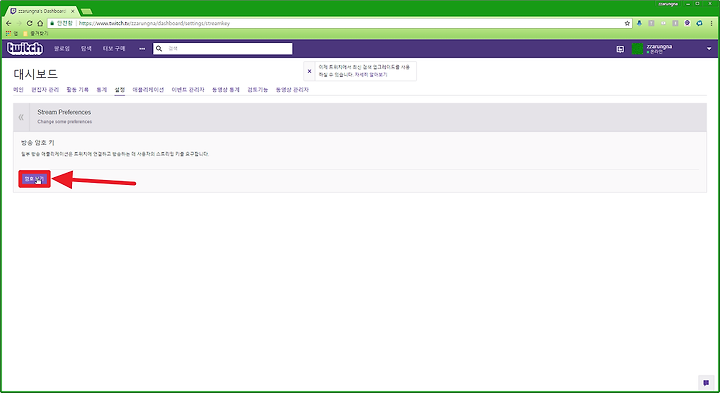Click the purple round extension icon
Viewport: 720px width, 393px height.
pos(687,23)
